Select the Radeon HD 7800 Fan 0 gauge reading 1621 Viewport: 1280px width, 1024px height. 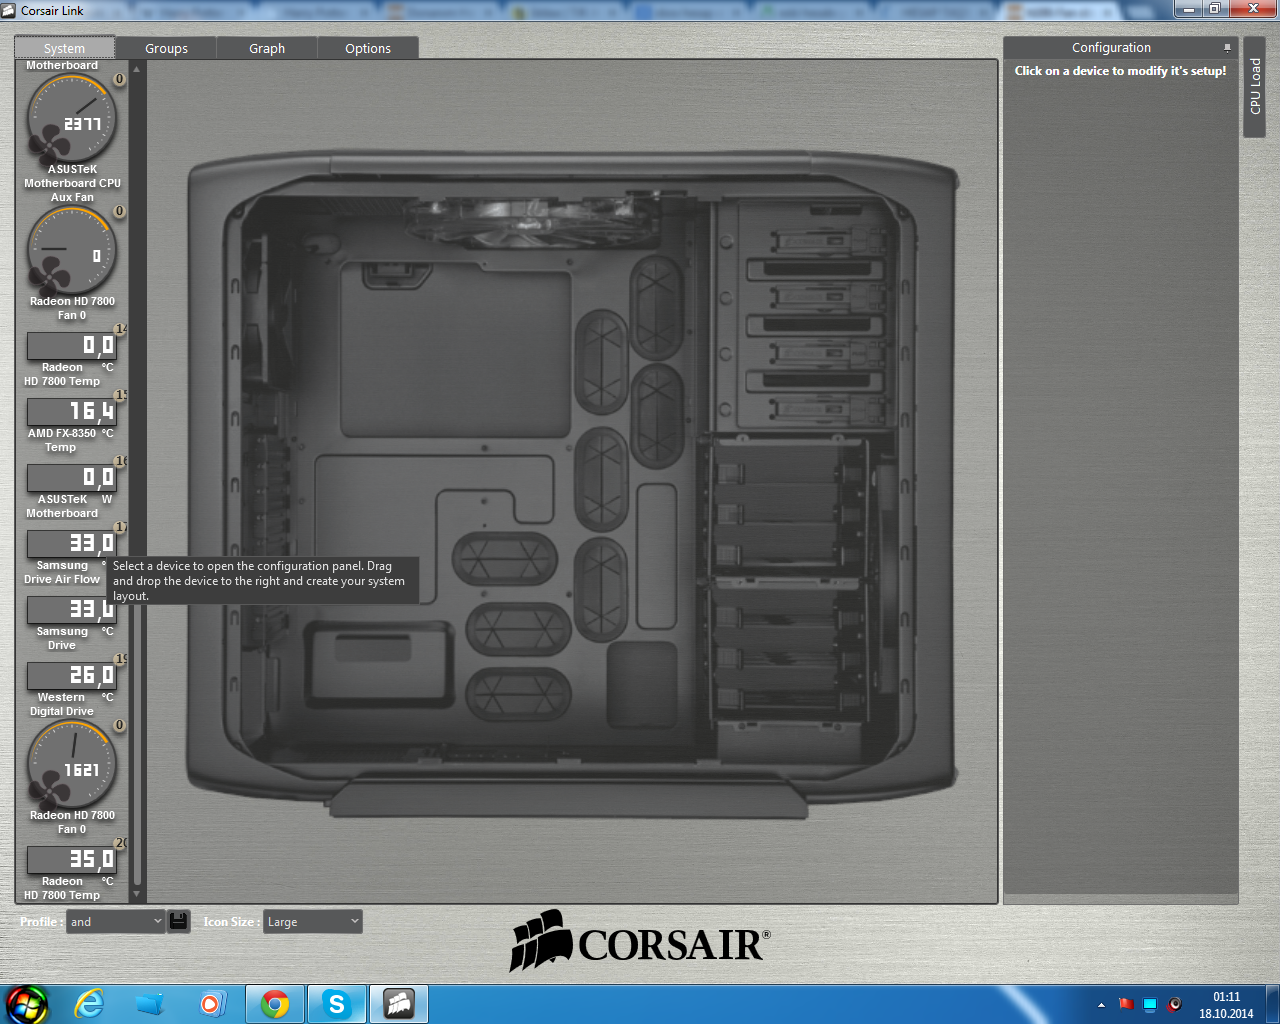click(x=71, y=766)
